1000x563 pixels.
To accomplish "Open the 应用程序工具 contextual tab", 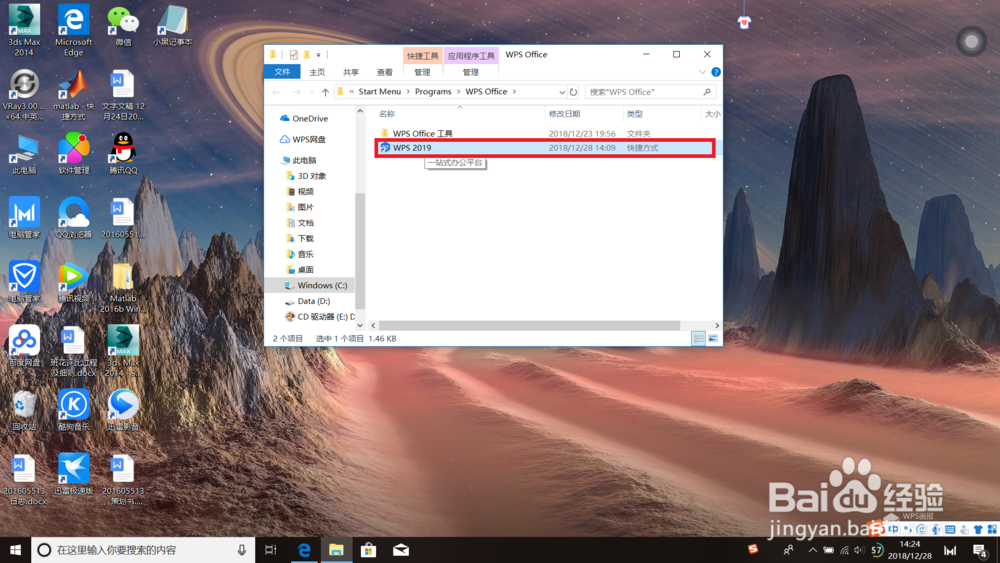I will (471, 56).
